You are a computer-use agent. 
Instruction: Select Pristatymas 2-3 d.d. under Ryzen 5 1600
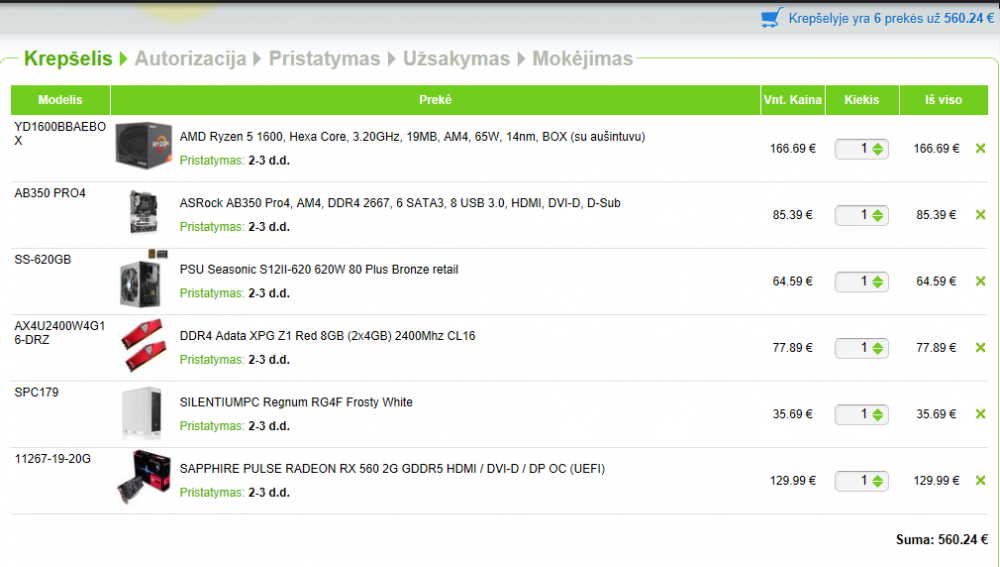[235, 161]
